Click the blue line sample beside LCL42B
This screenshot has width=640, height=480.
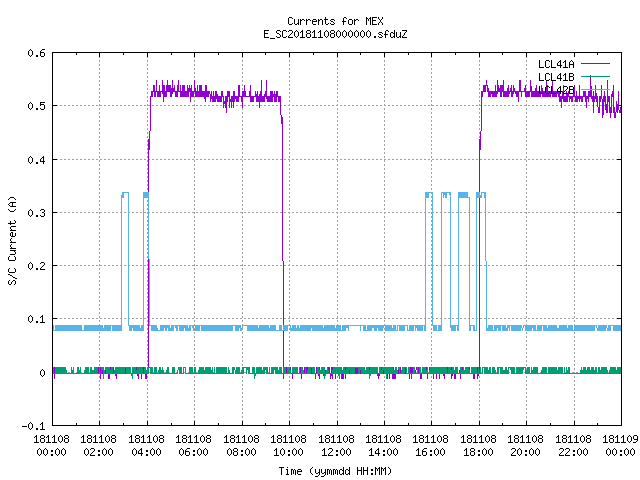(595, 89)
